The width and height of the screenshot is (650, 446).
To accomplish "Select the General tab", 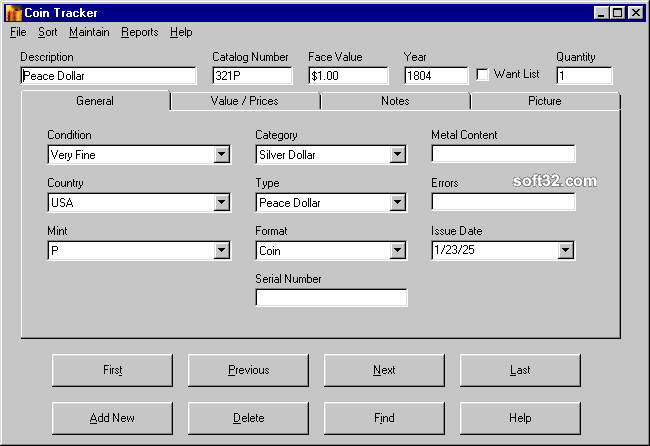I will 95,101.
